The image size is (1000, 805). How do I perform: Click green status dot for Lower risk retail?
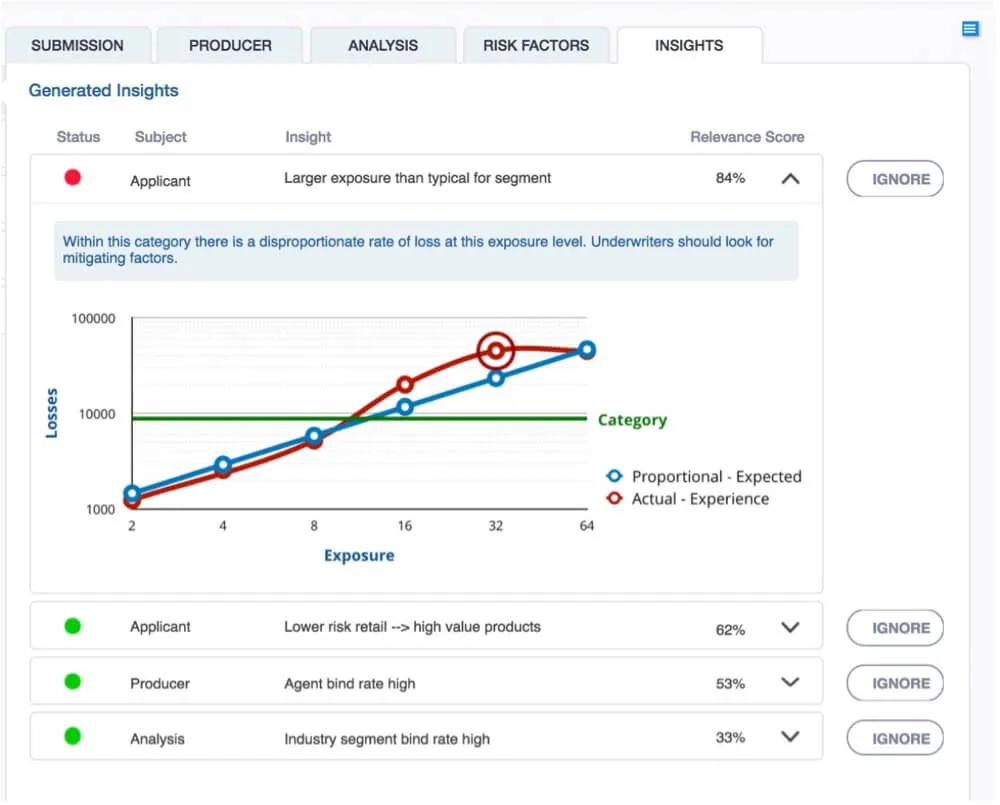tap(72, 627)
